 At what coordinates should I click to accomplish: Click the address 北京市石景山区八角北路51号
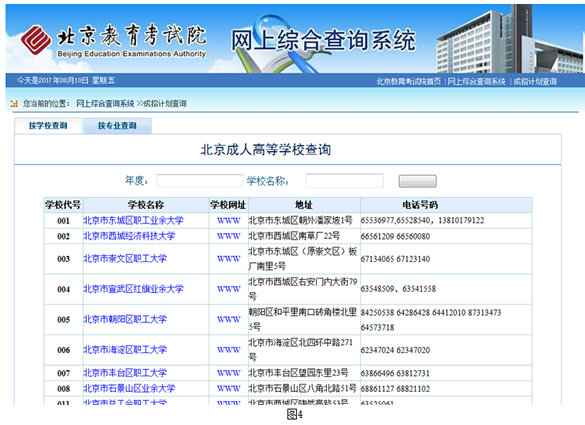303,388
